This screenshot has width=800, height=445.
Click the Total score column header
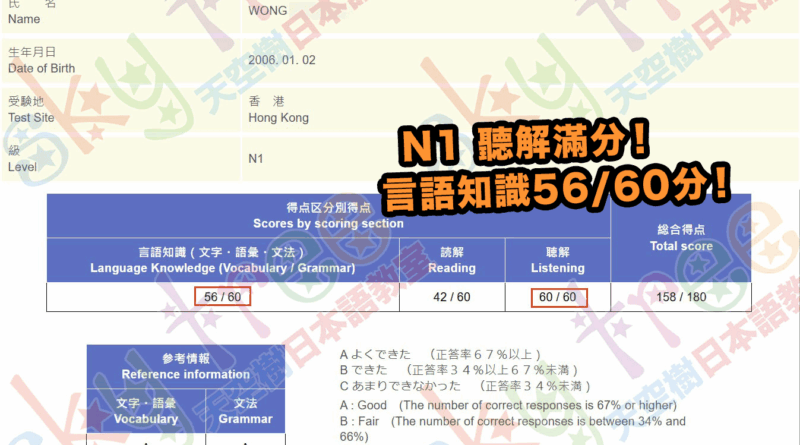pos(681,238)
